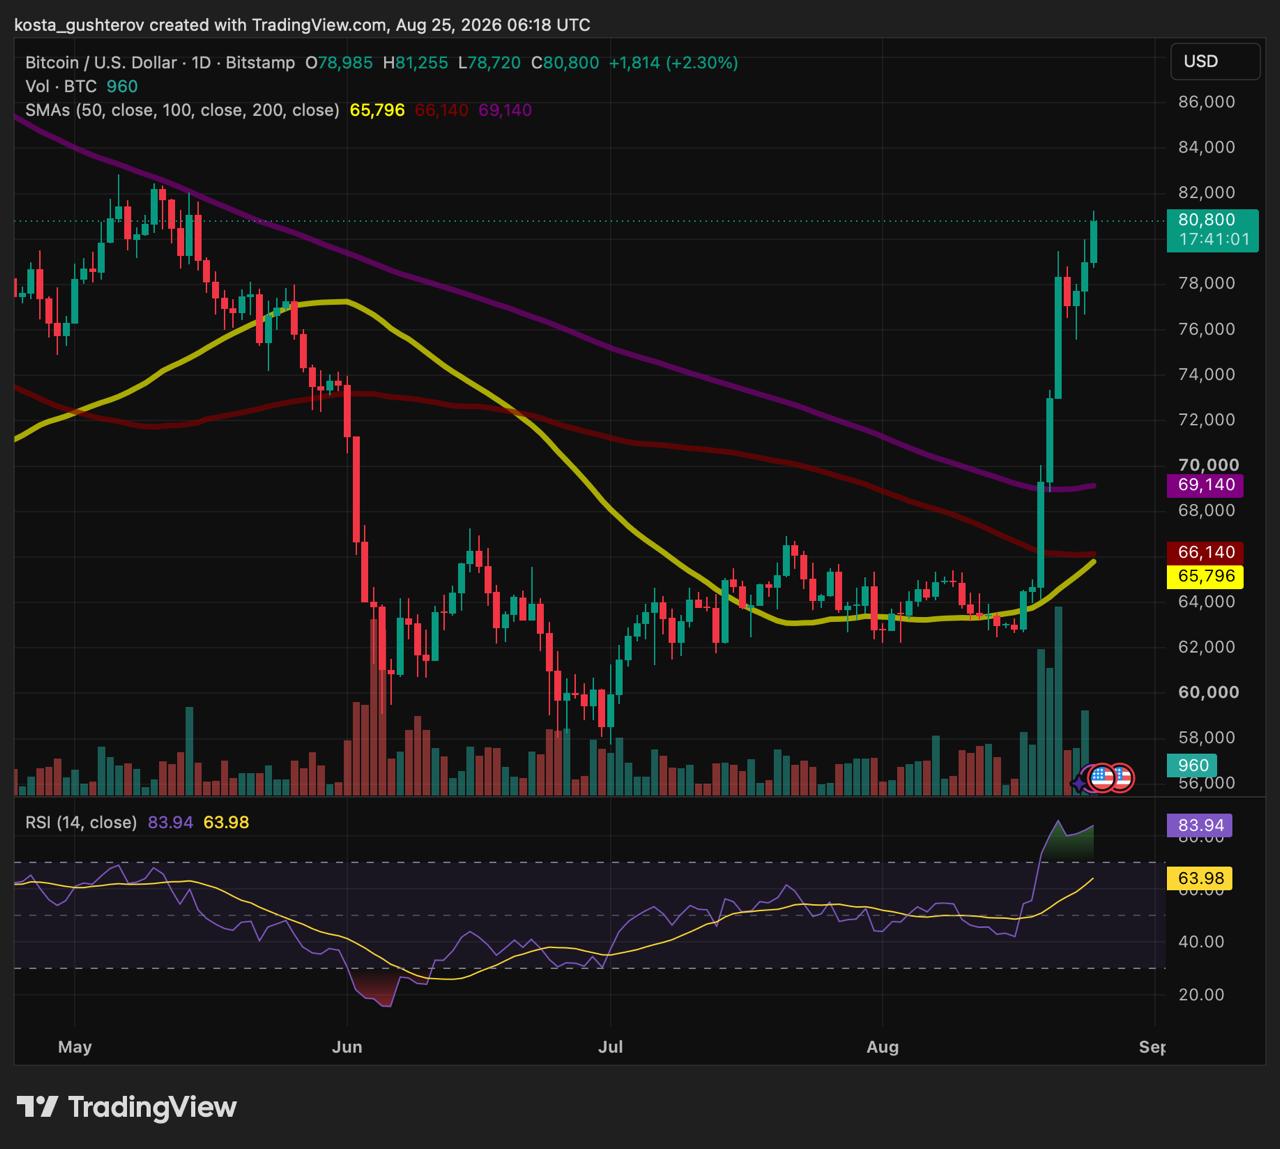Click the 20.00 RSI scale label

1201,994
